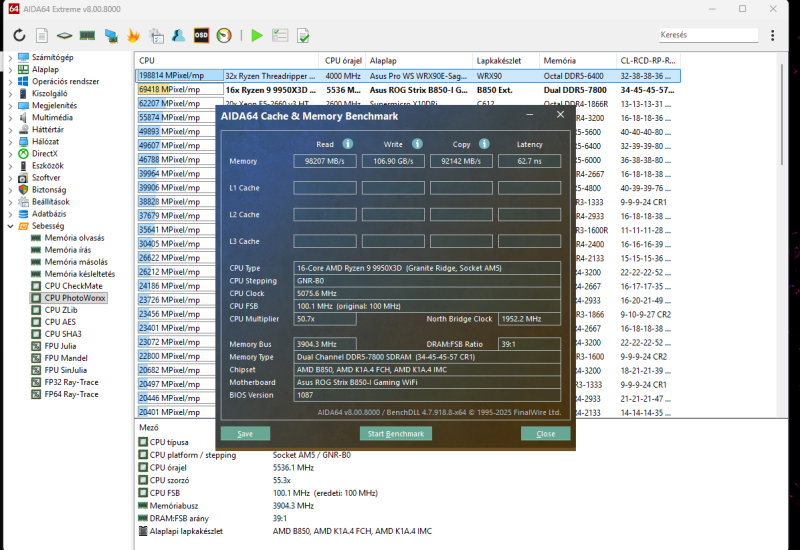Image resolution: width=800 pixels, height=550 pixels.
Task: Launch the flame stability test icon
Action: click(133, 35)
